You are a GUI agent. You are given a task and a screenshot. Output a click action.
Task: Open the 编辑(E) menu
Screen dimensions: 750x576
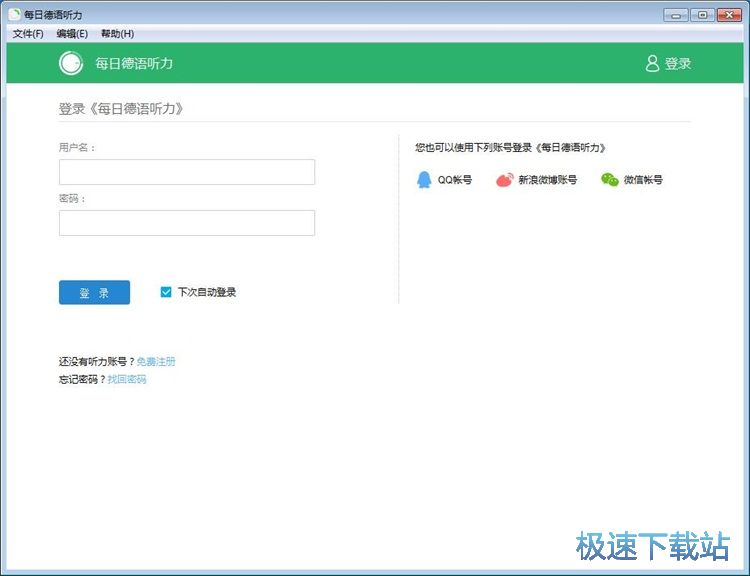point(72,34)
